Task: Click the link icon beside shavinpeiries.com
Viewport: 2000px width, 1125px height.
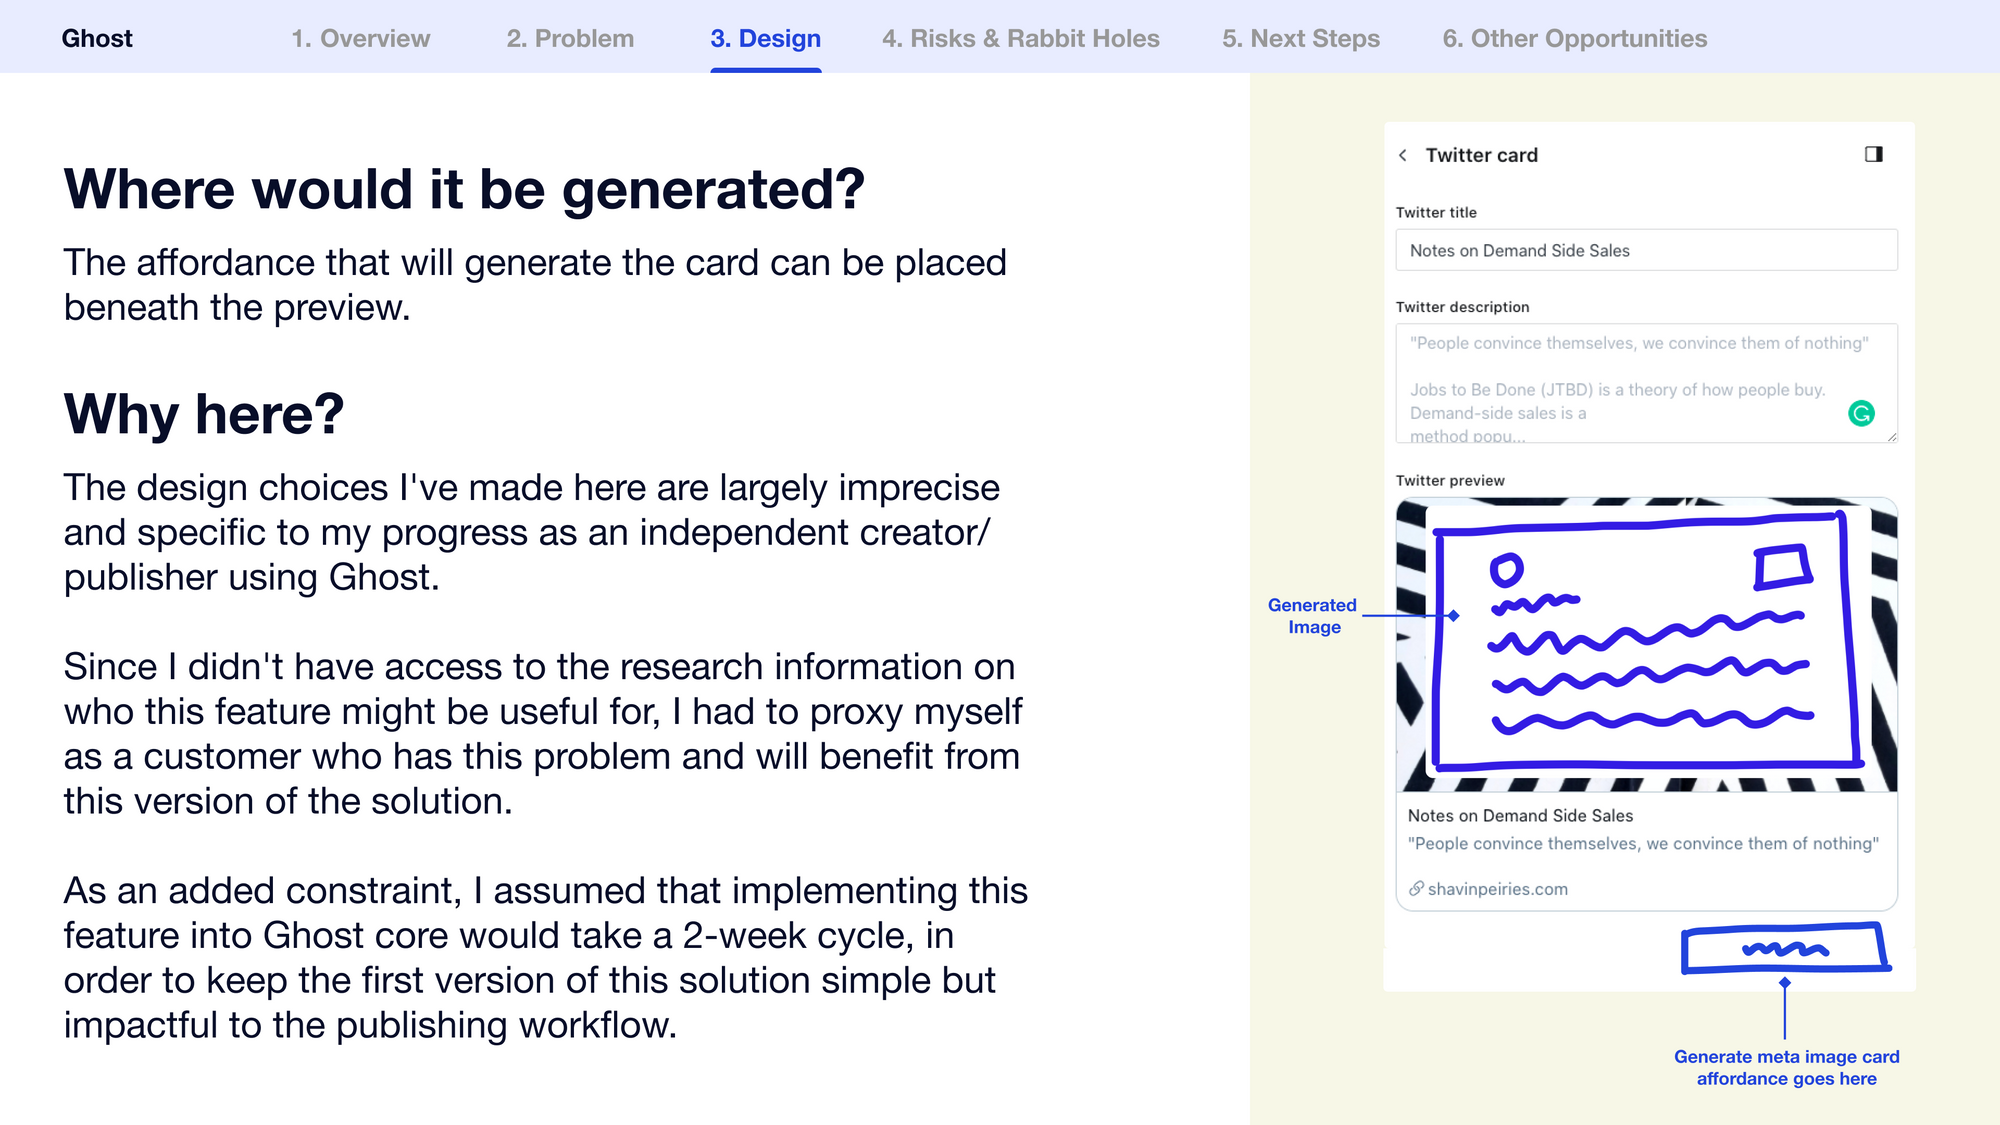Action: (1416, 889)
